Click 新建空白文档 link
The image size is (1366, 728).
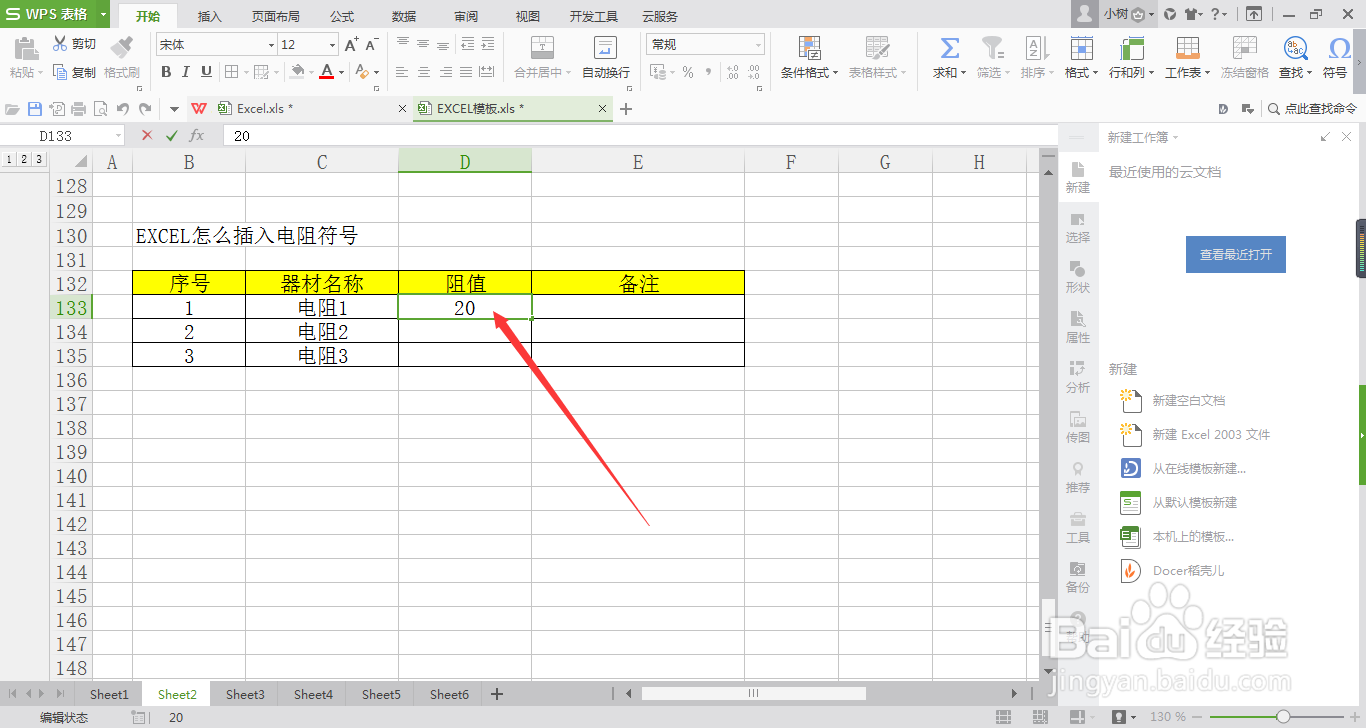pos(1188,400)
